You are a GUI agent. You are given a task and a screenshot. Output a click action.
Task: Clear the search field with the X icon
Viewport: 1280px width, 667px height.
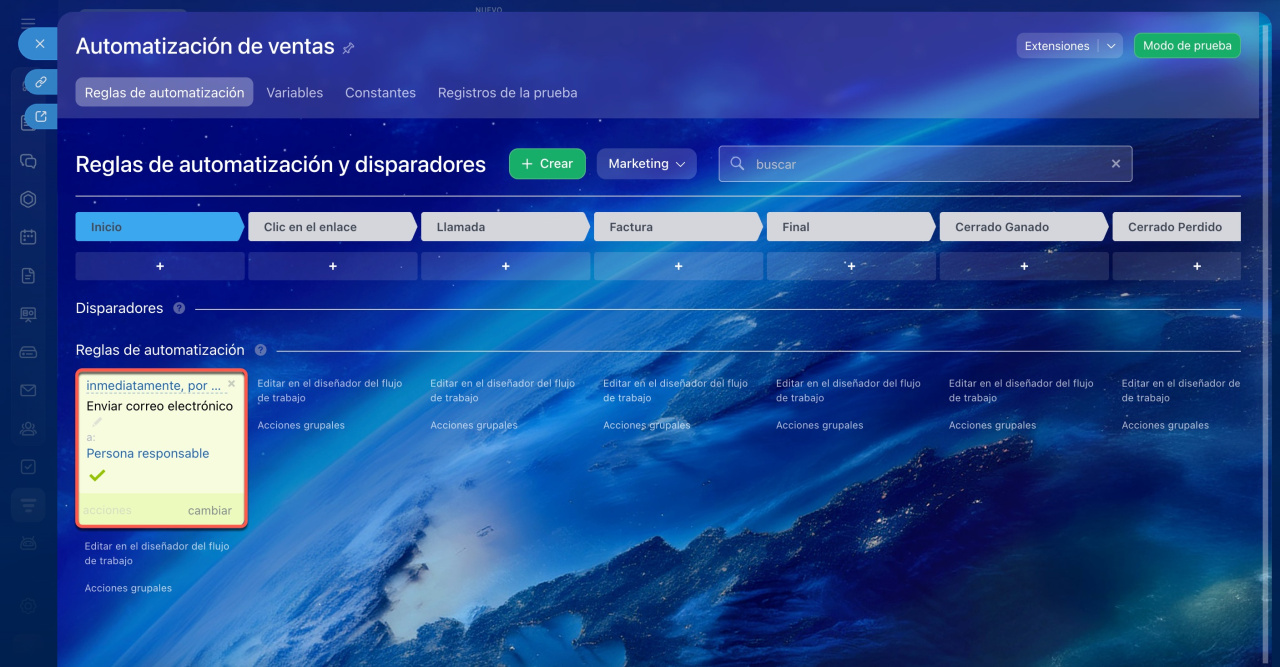(1116, 164)
